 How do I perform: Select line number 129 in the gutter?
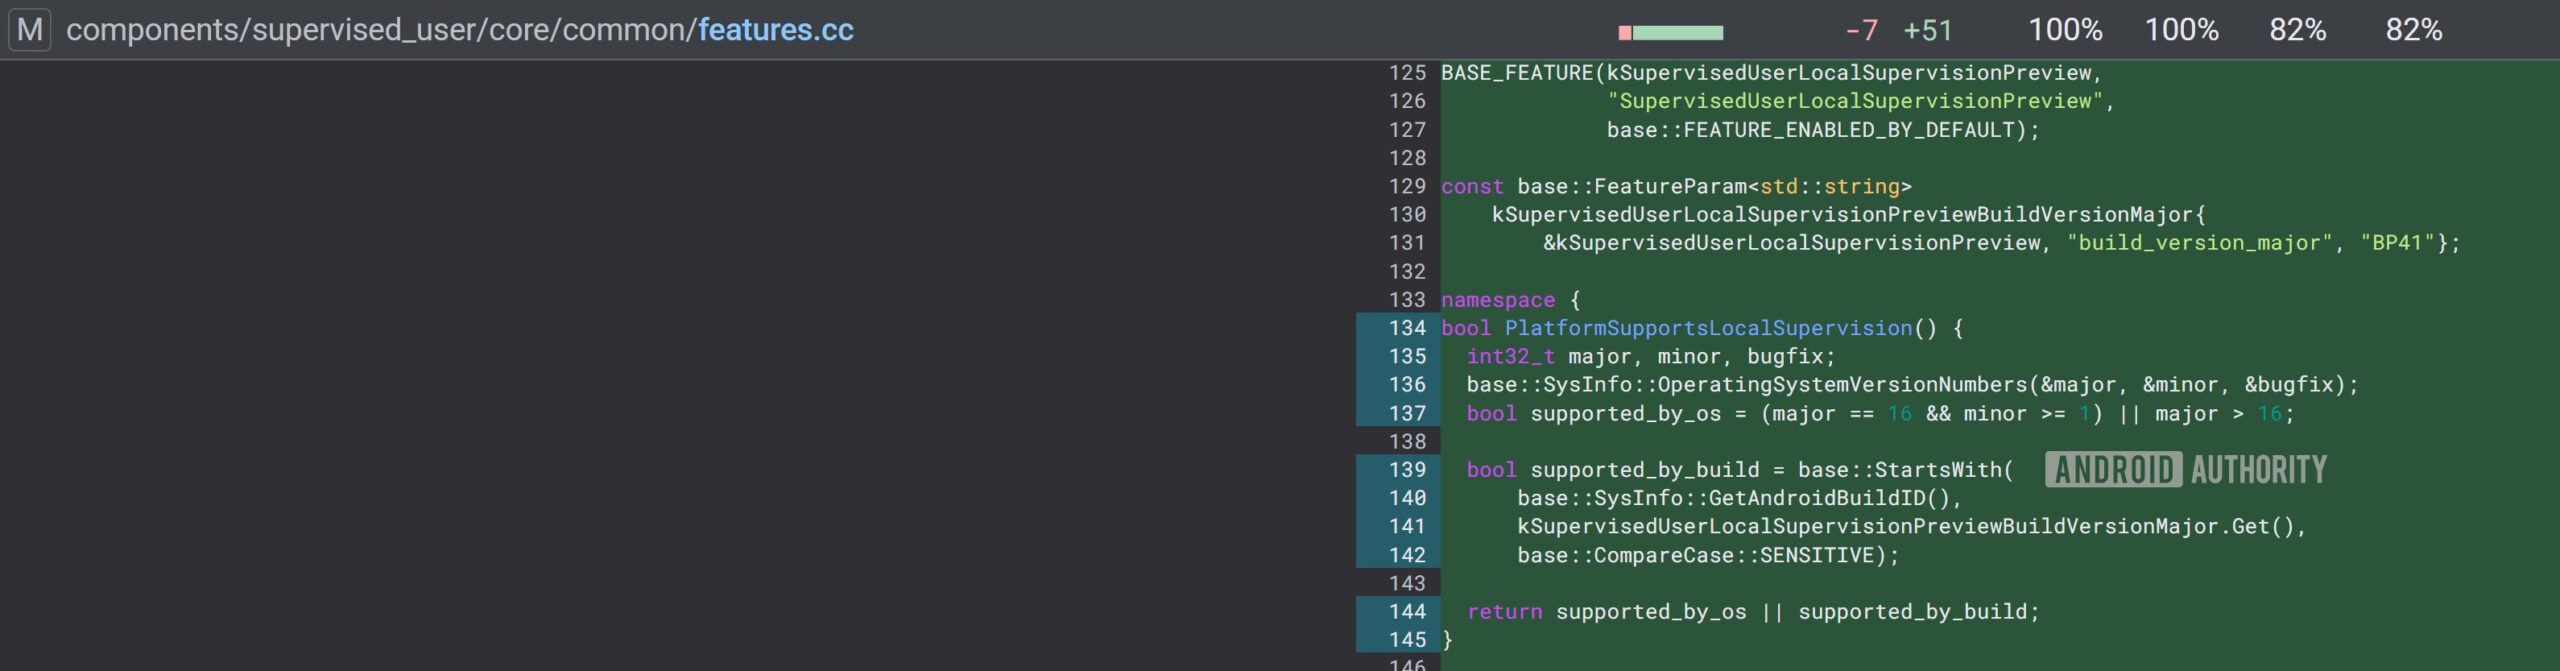pos(1407,187)
